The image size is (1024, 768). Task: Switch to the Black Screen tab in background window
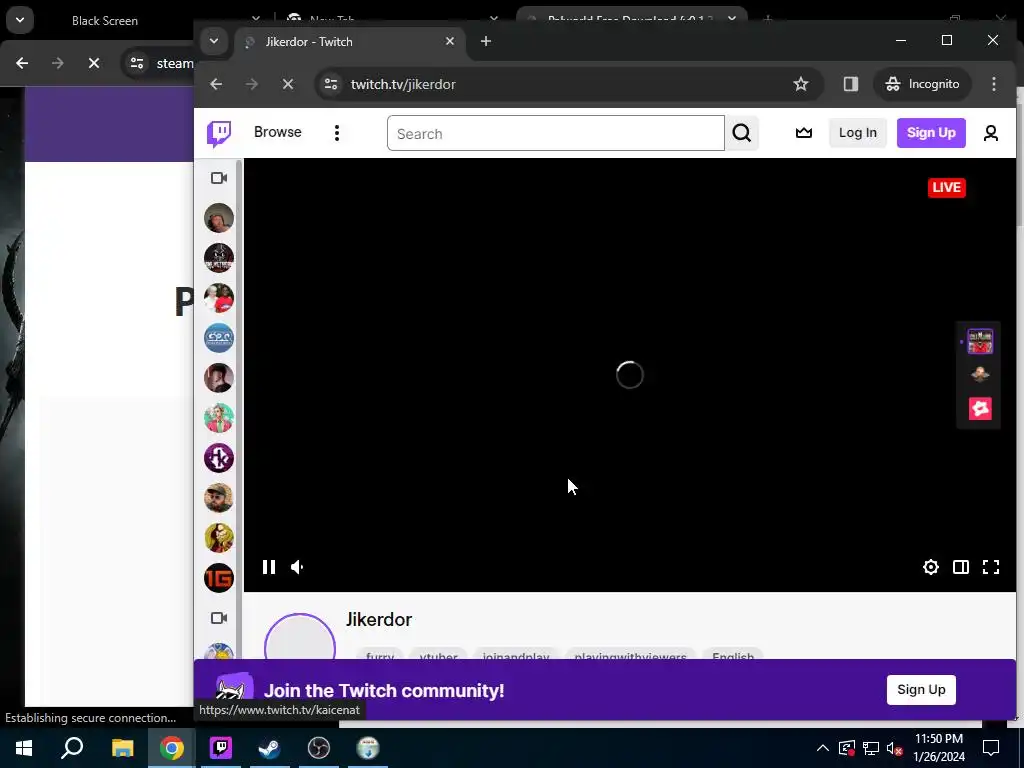click(104, 21)
